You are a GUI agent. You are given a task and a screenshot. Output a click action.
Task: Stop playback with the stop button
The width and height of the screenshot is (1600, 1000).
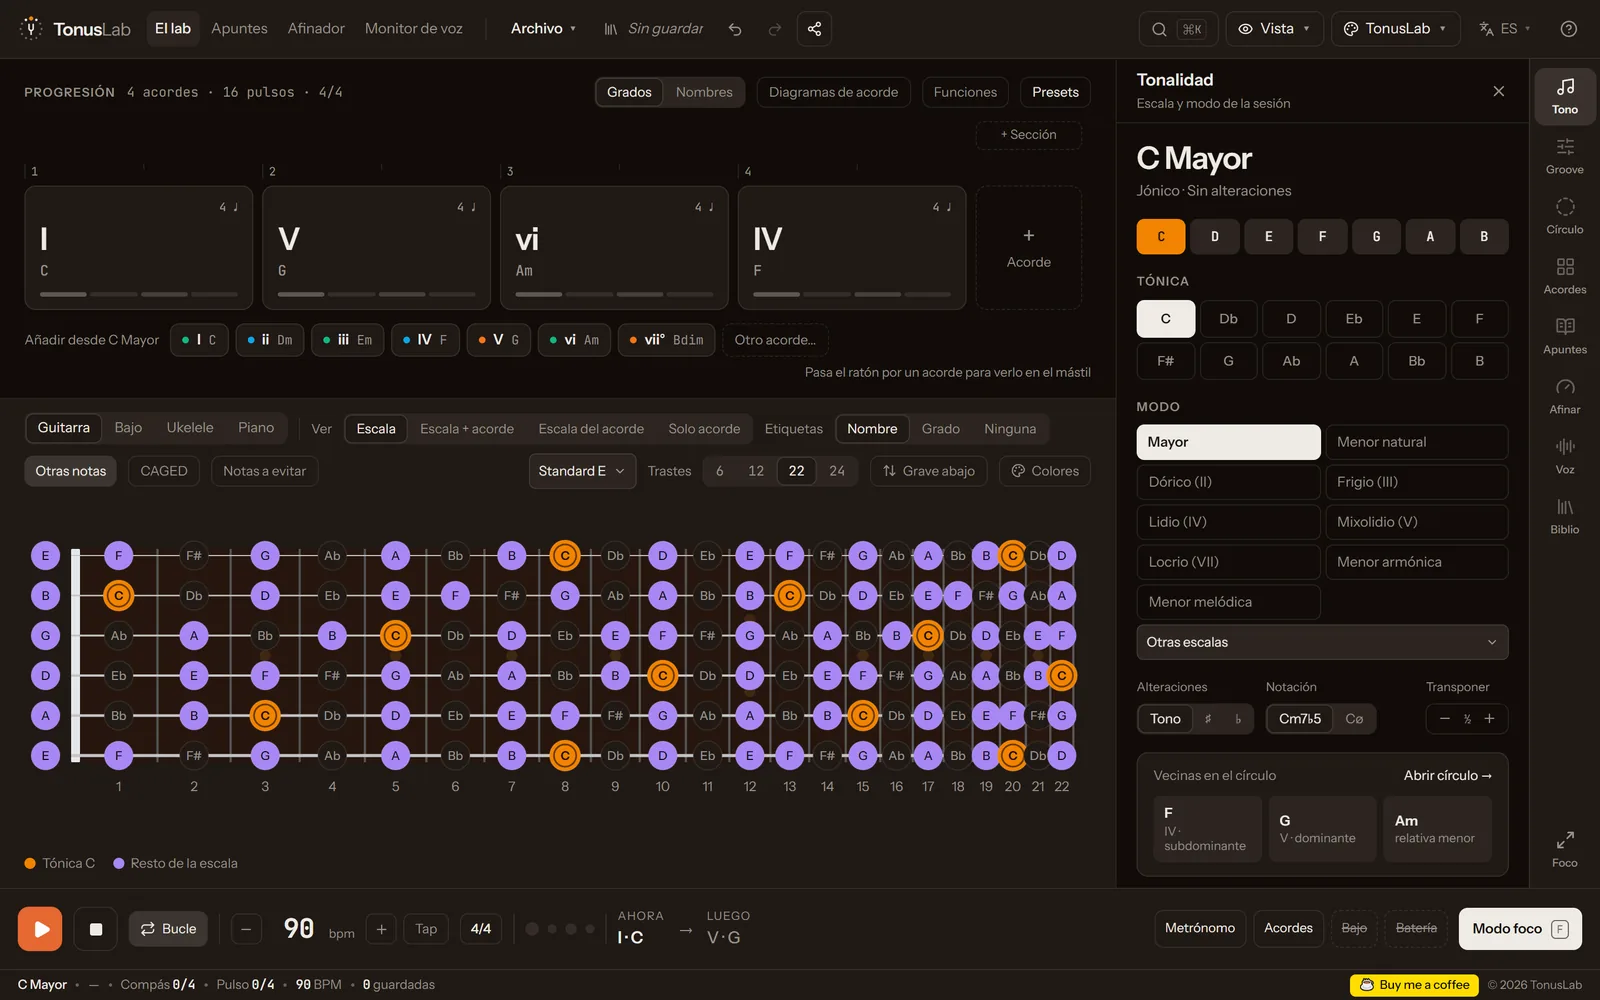click(x=96, y=929)
